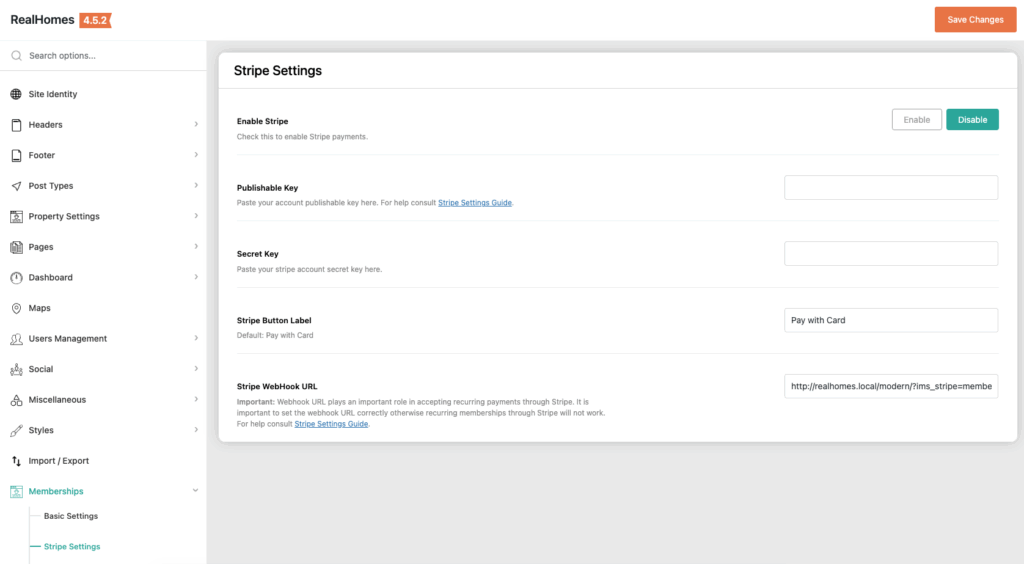Click the Maps location pin icon

coord(16,308)
